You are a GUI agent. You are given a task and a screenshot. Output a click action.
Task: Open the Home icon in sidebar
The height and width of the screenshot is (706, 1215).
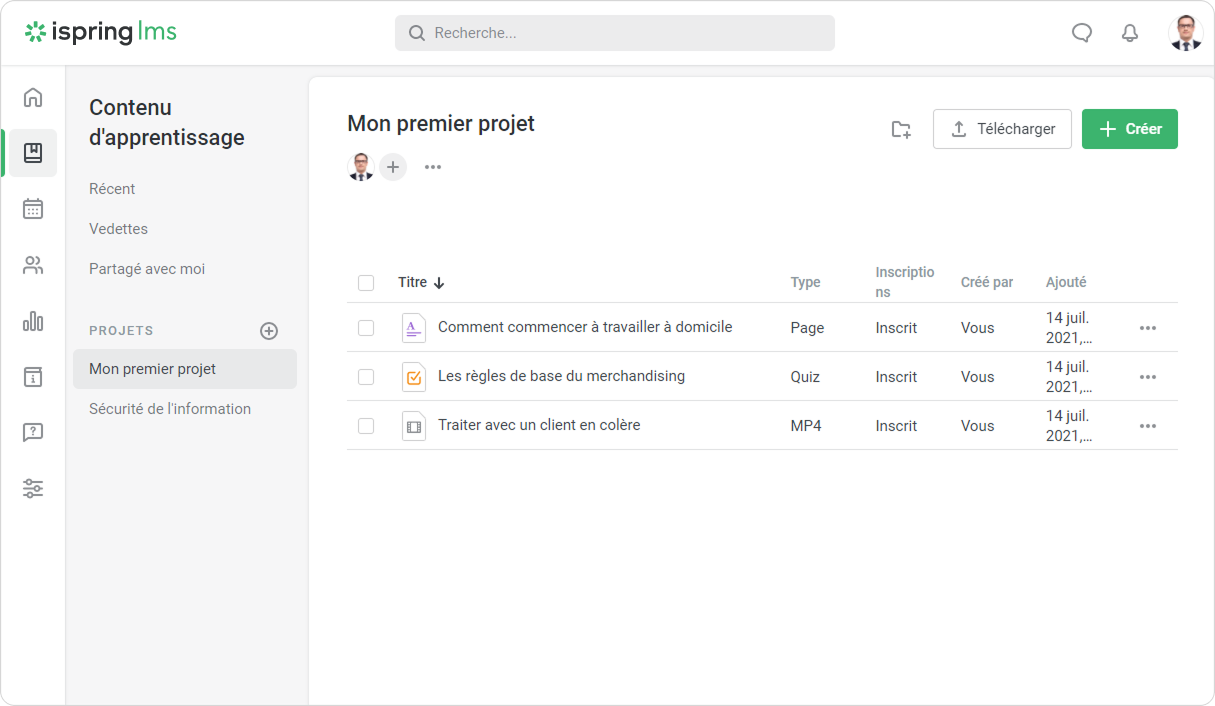click(33, 97)
